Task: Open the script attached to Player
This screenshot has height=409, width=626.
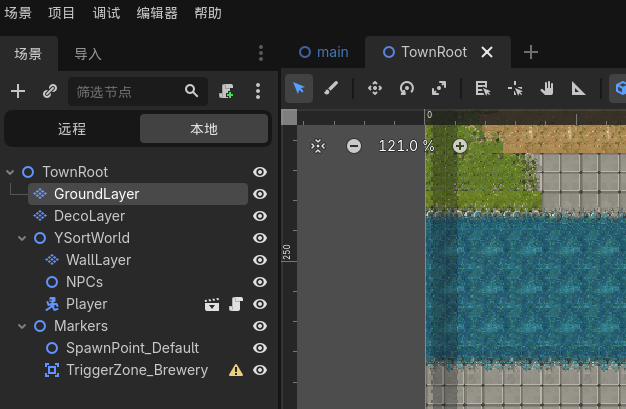Action: 236,304
